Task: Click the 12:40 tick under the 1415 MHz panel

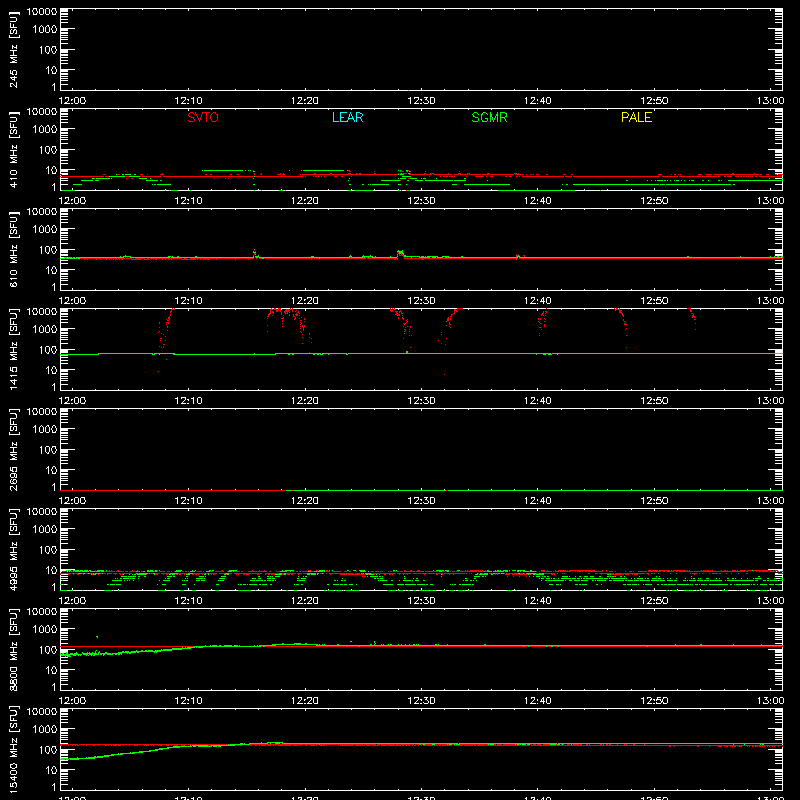Action: pos(538,401)
